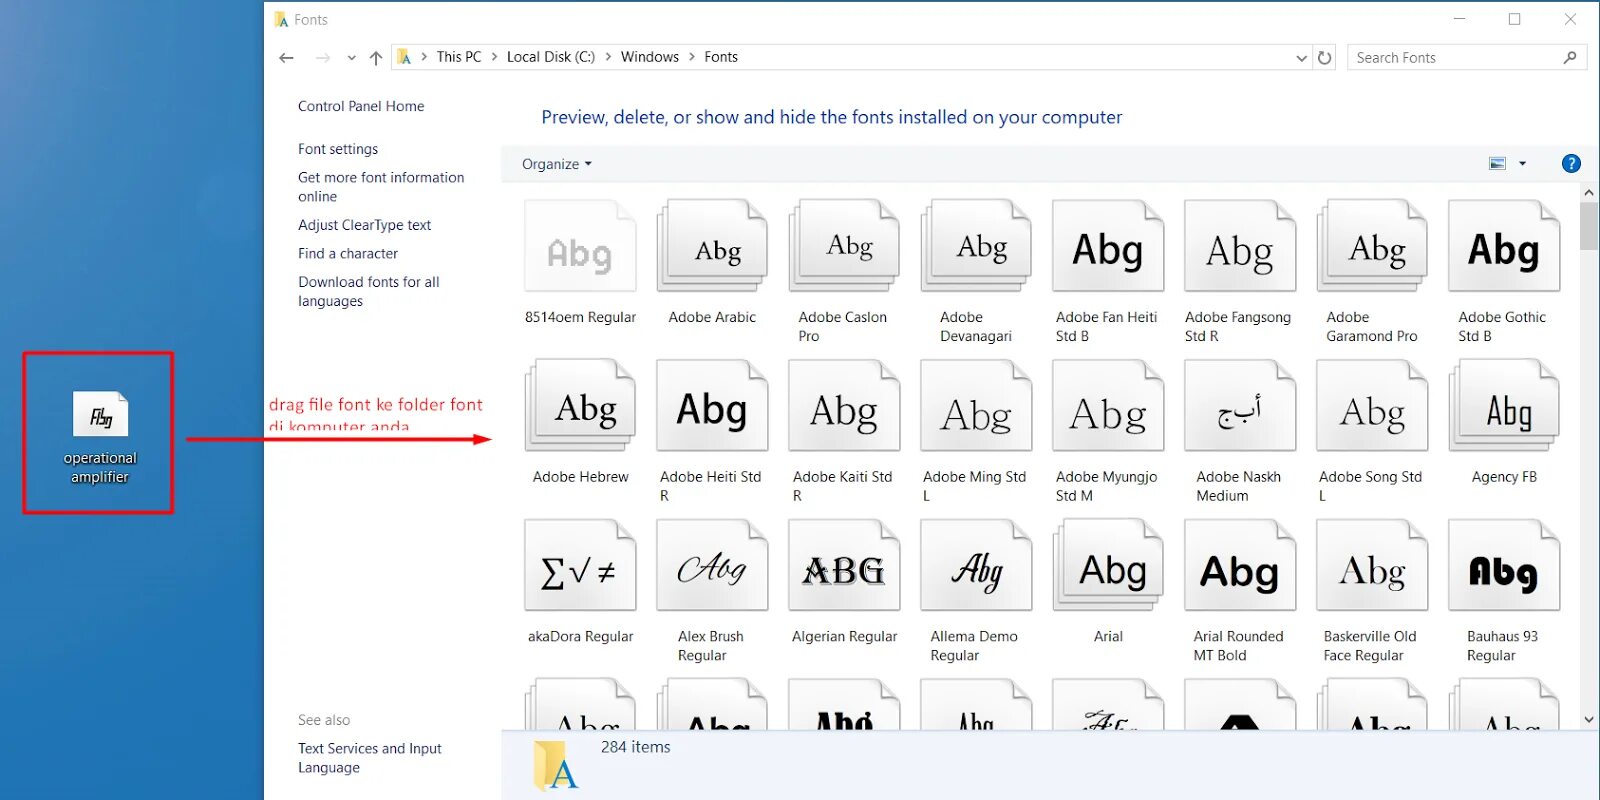Select the Agency FB font icon
Viewport: 1600px width, 800px height.
pyautogui.click(x=1504, y=405)
